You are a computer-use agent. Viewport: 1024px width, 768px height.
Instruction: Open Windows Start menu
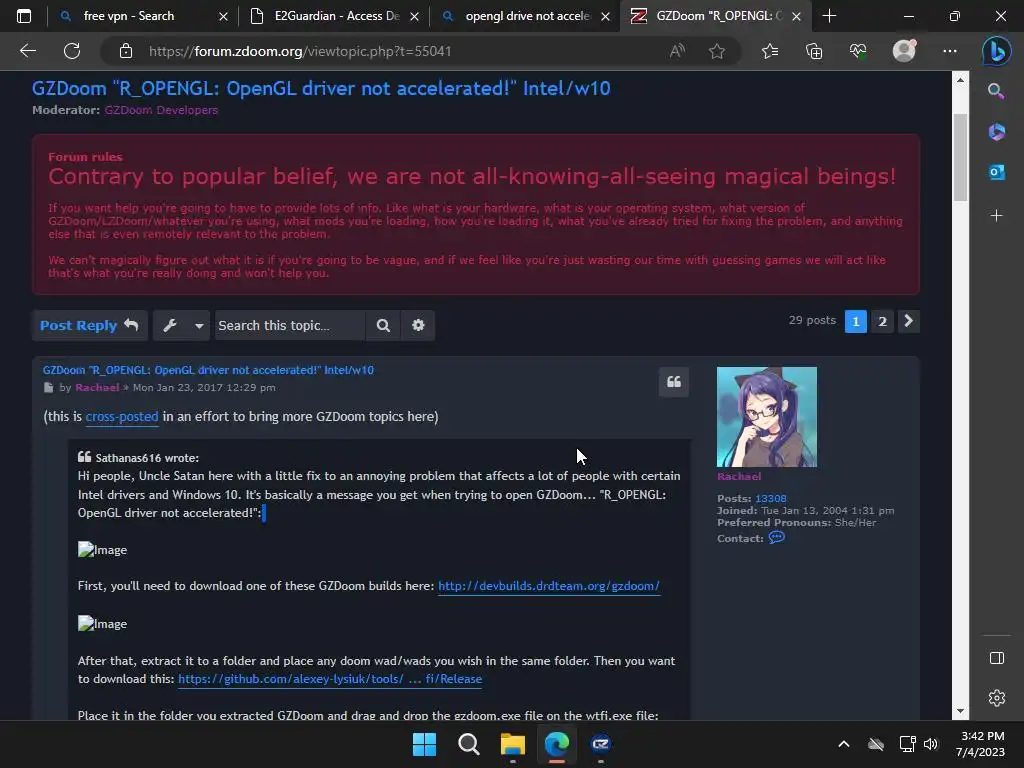pos(424,744)
